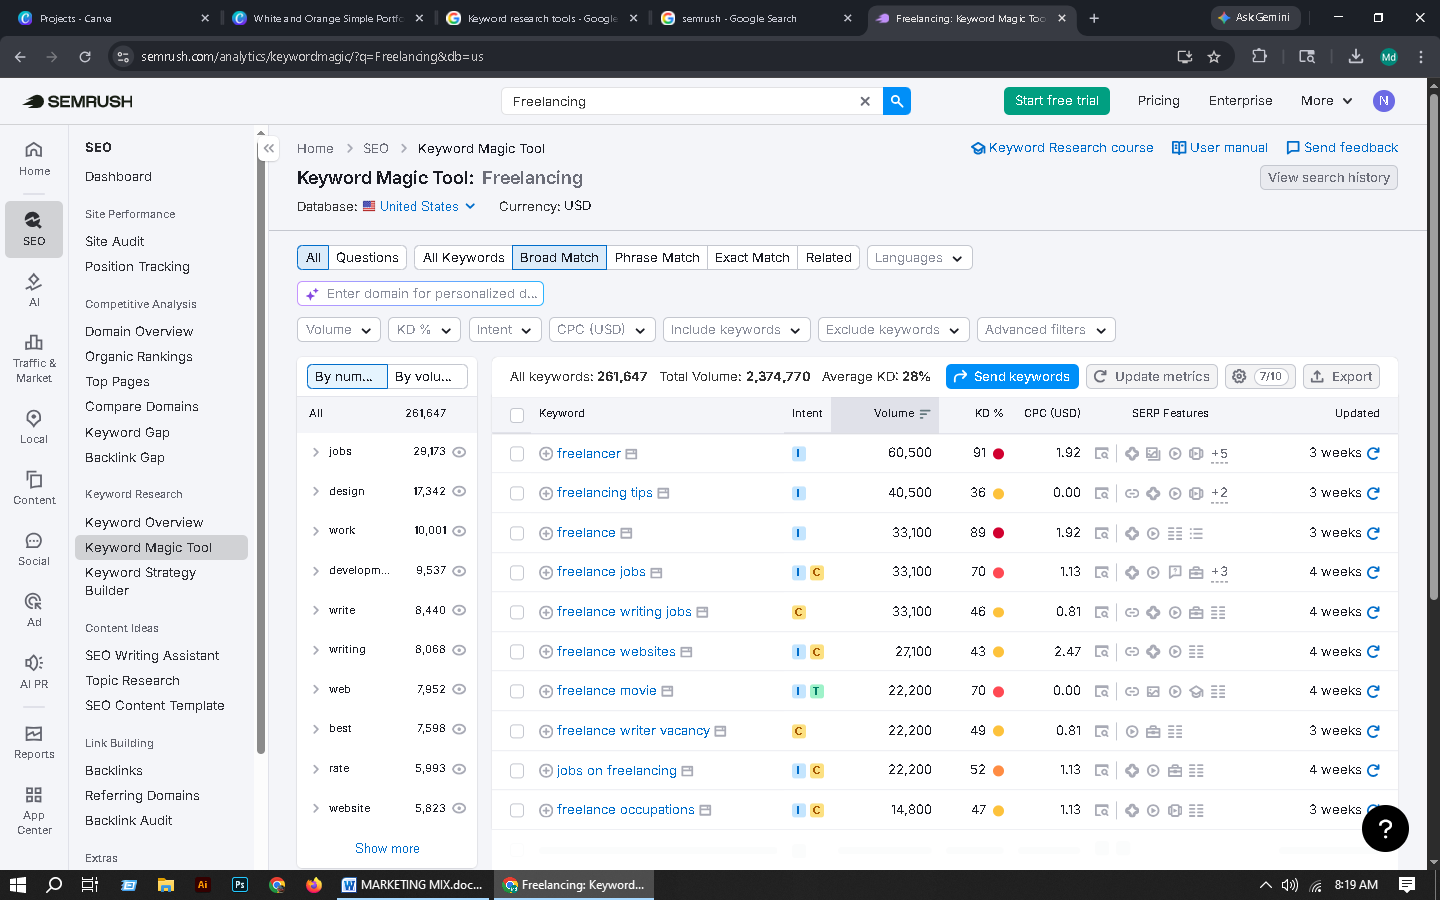Image resolution: width=1440 pixels, height=900 pixels.
Task: Expand the work keyword group
Action: (x=316, y=531)
